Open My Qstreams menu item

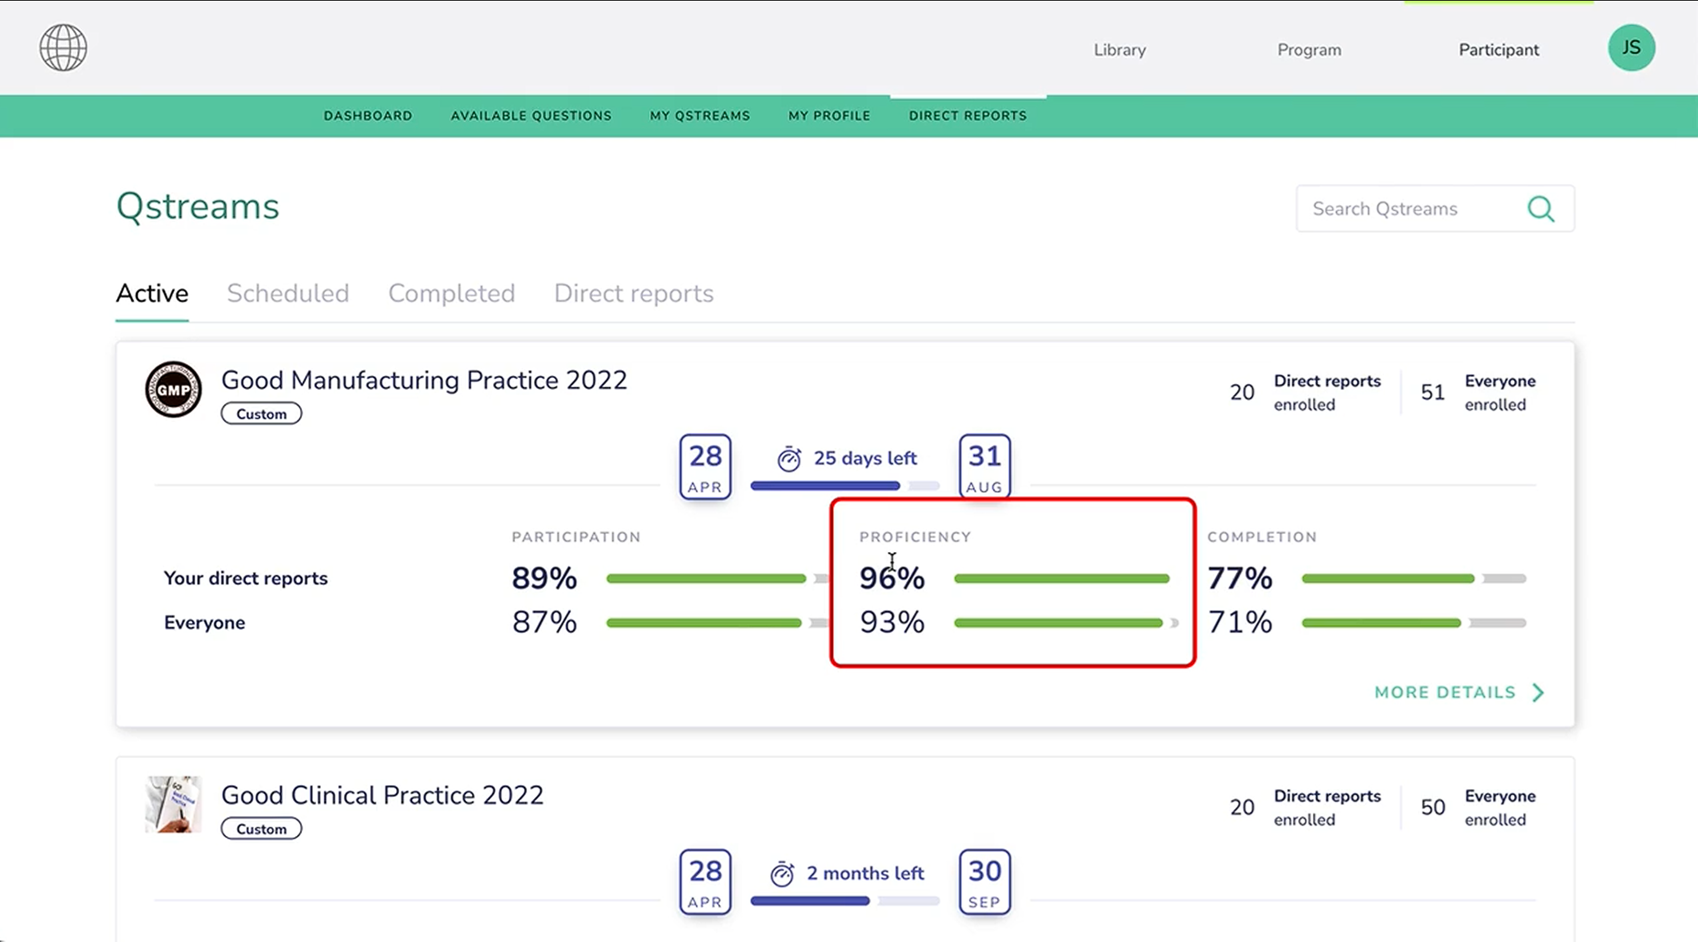[700, 116]
